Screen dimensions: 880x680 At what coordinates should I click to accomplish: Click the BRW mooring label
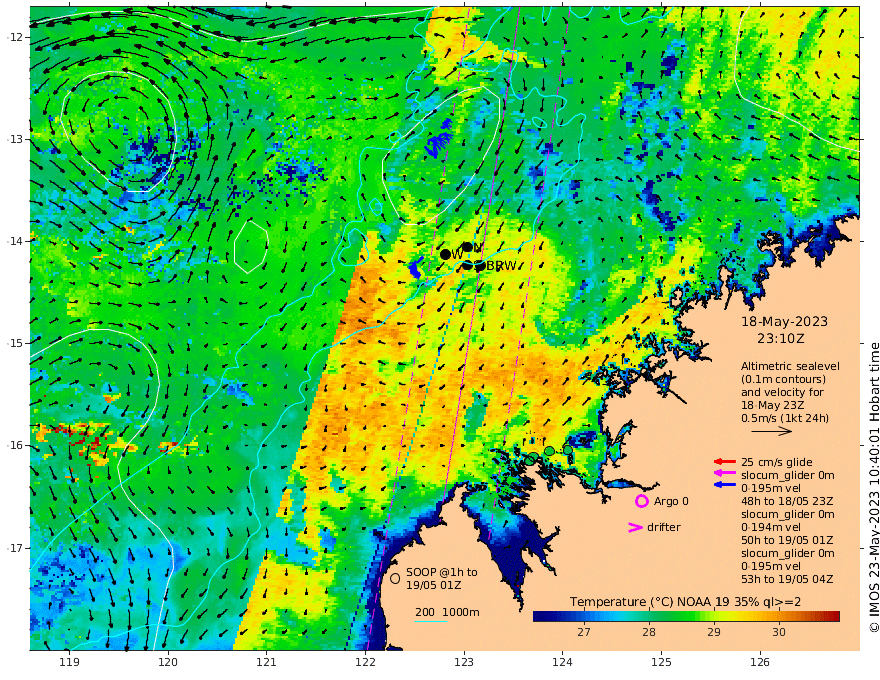pos(501,266)
